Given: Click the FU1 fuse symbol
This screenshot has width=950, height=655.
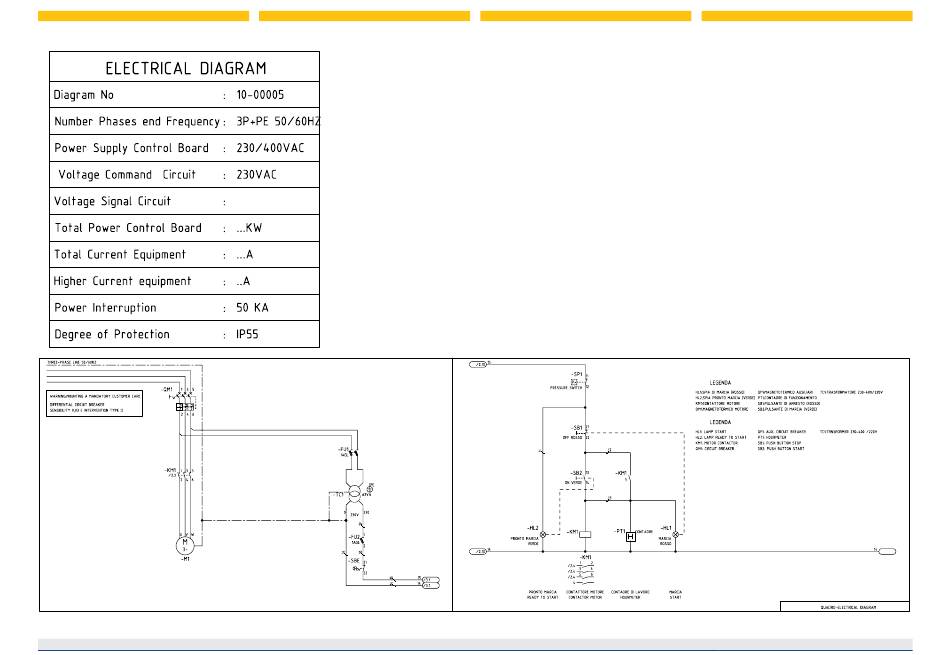Looking at the screenshot, I should [x=353, y=452].
